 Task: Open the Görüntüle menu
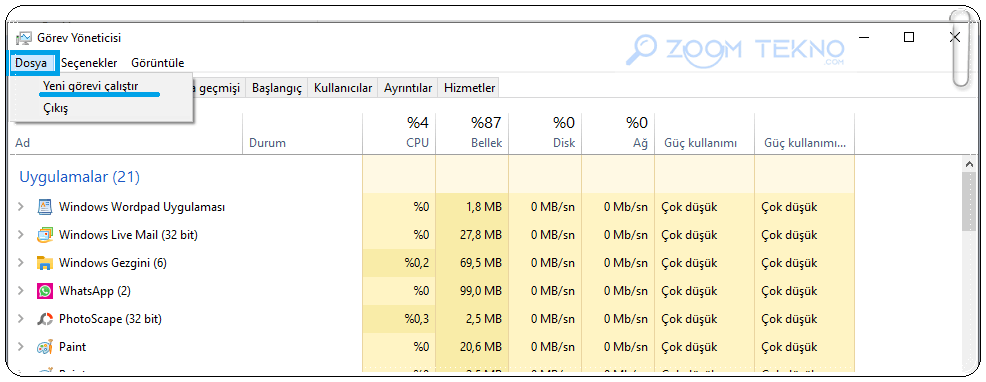[158, 63]
